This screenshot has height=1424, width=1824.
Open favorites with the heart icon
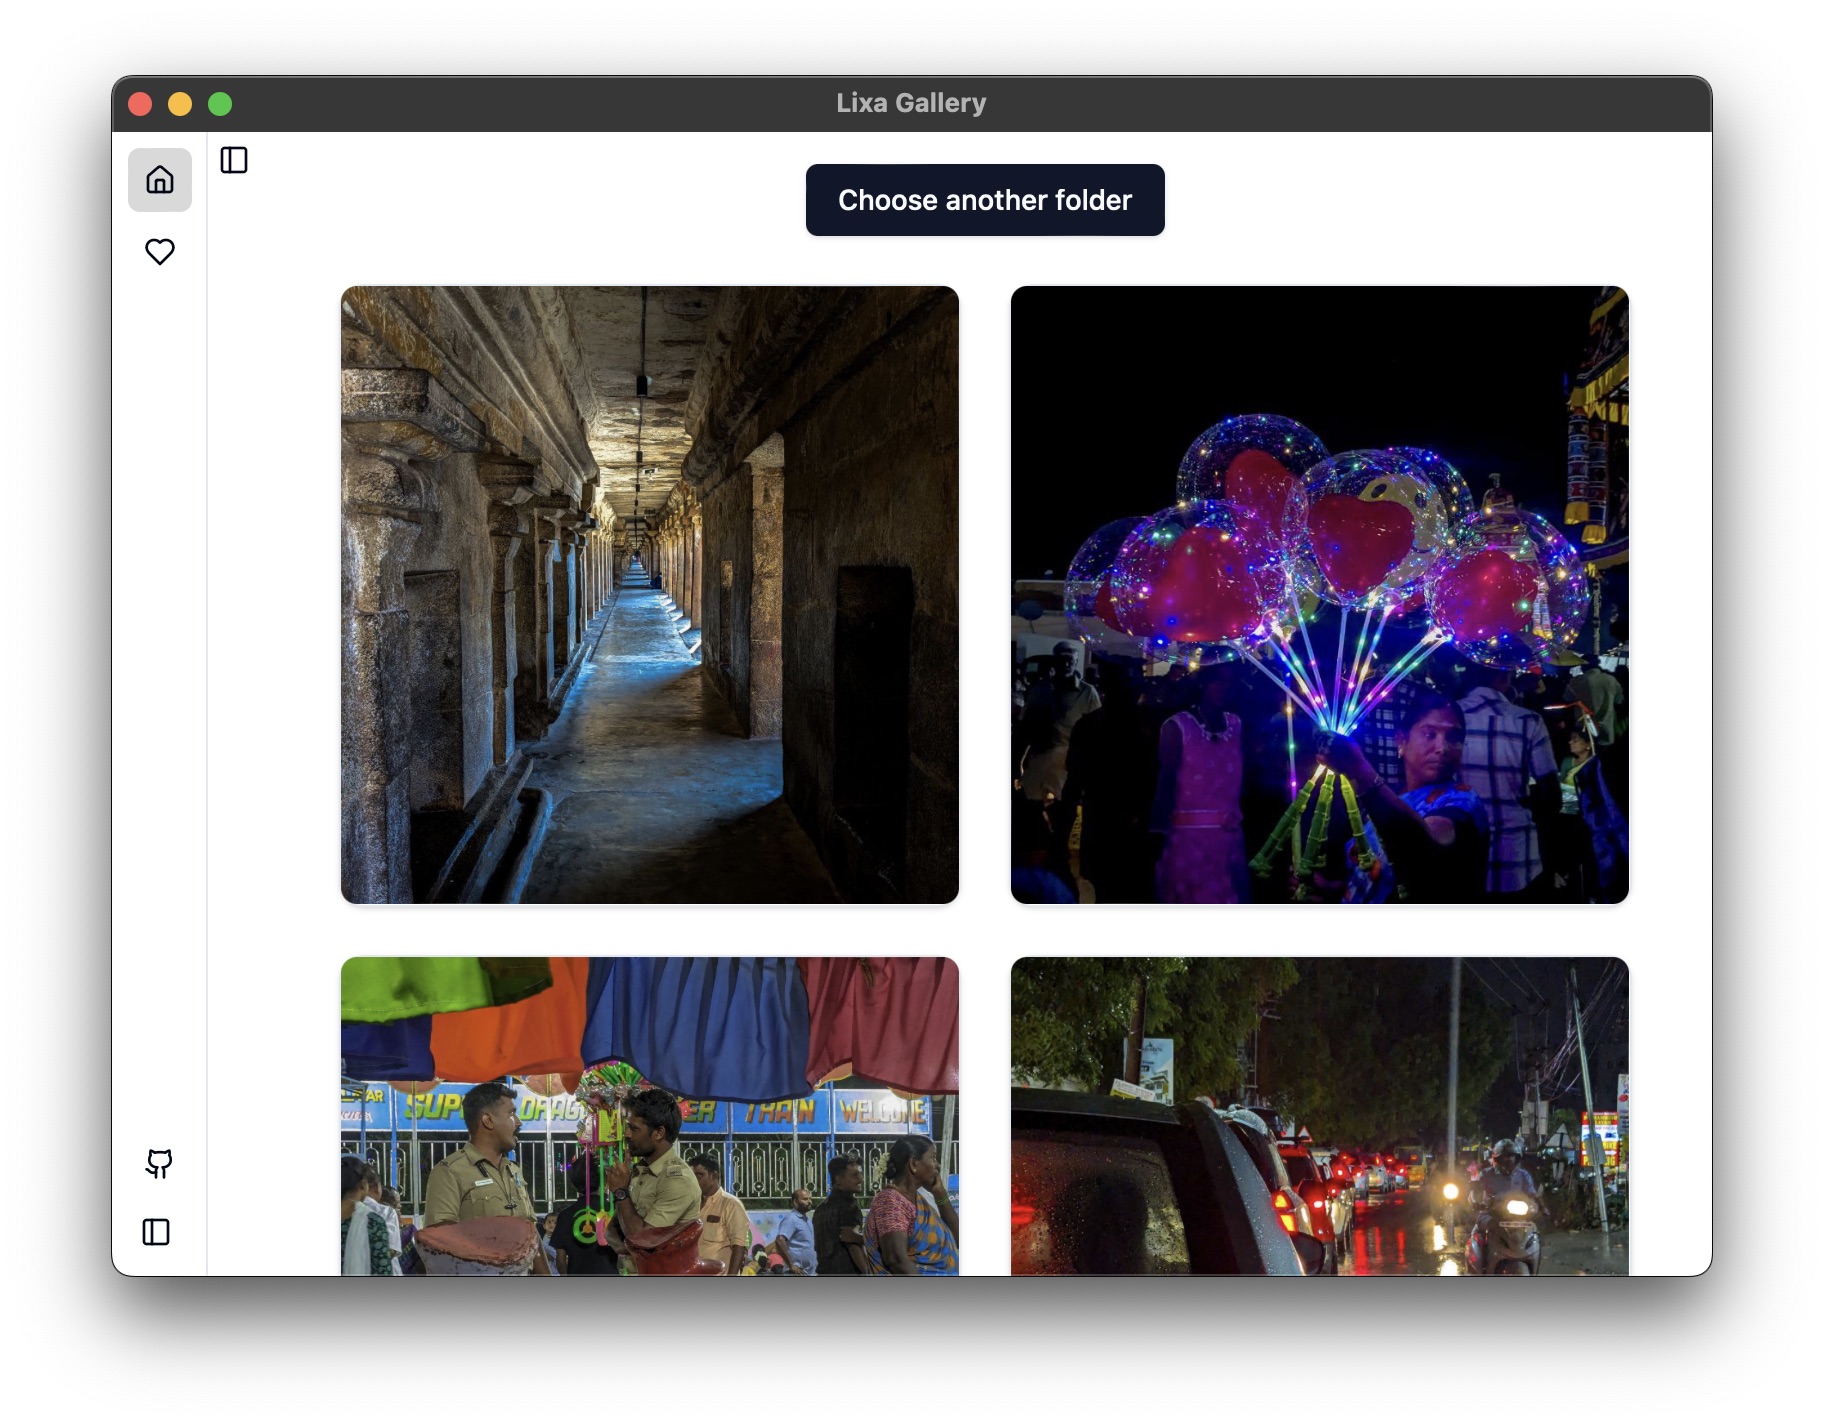coord(160,251)
